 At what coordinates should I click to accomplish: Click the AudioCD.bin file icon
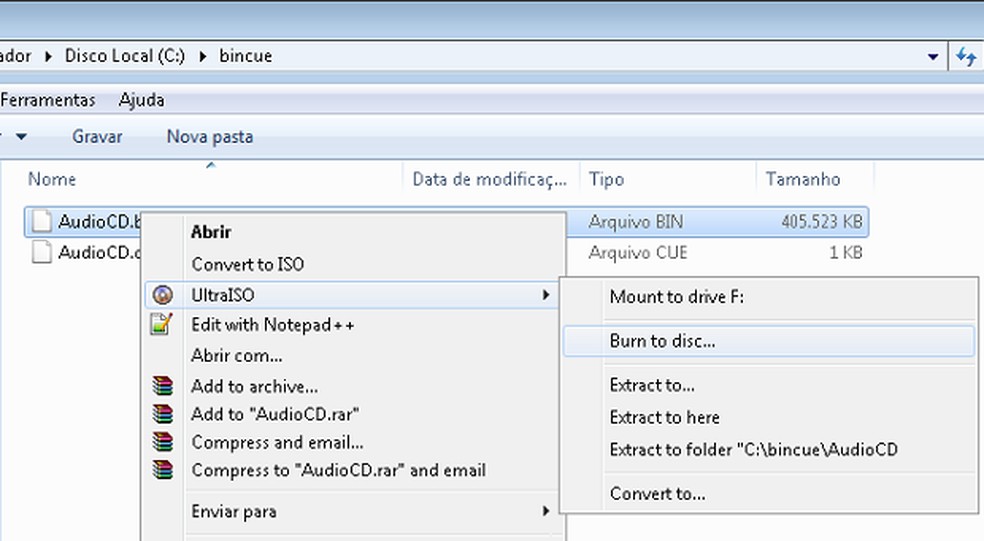[41, 221]
